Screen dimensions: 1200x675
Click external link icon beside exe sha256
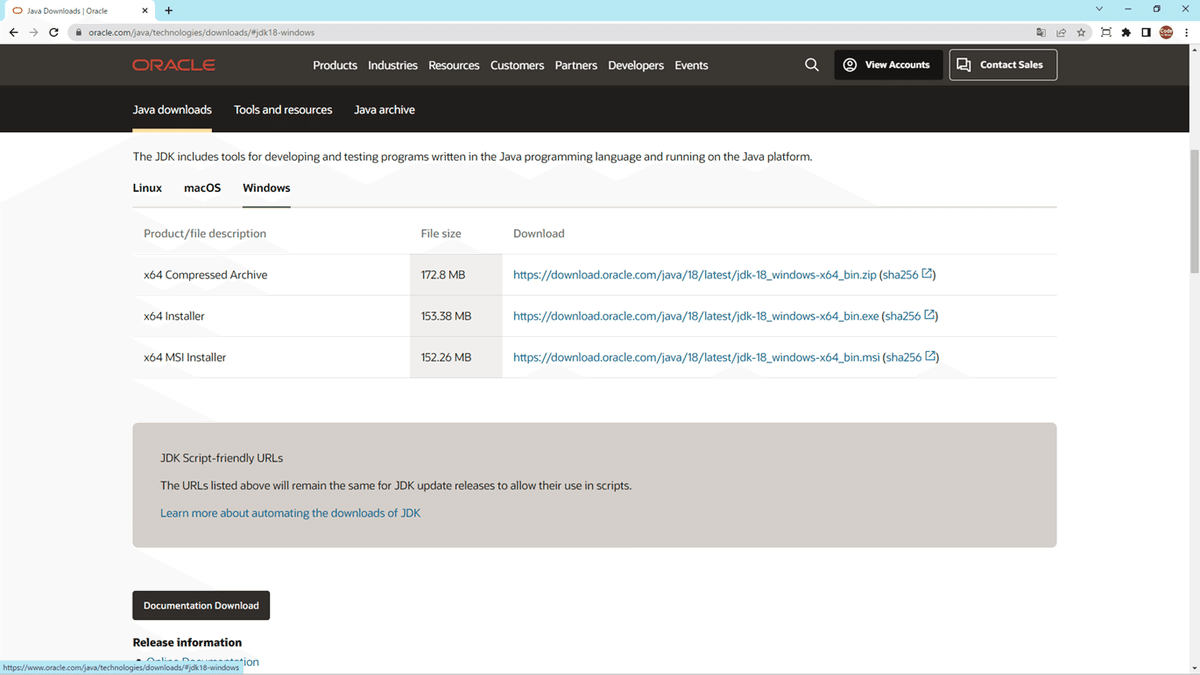[x=929, y=315]
